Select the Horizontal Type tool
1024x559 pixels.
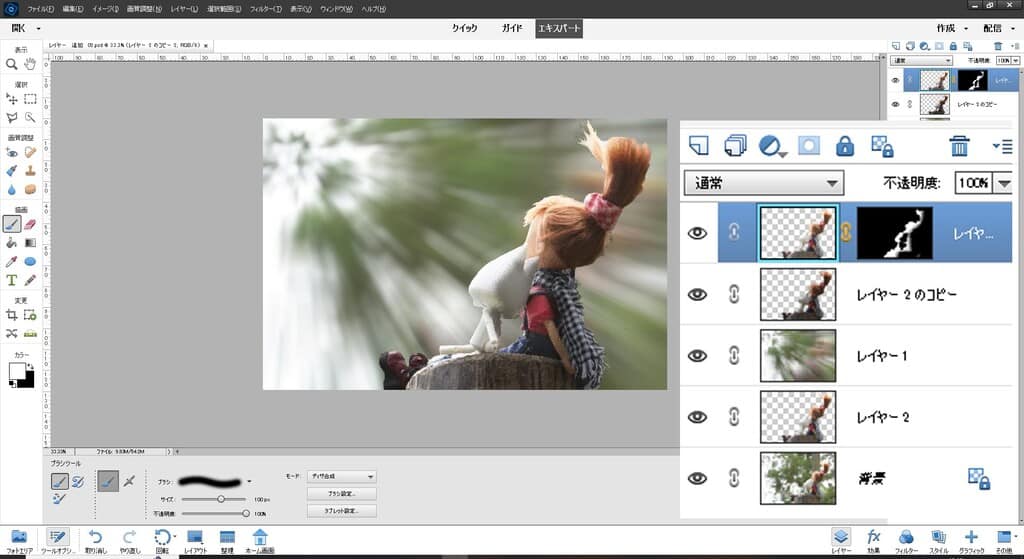click(x=12, y=280)
